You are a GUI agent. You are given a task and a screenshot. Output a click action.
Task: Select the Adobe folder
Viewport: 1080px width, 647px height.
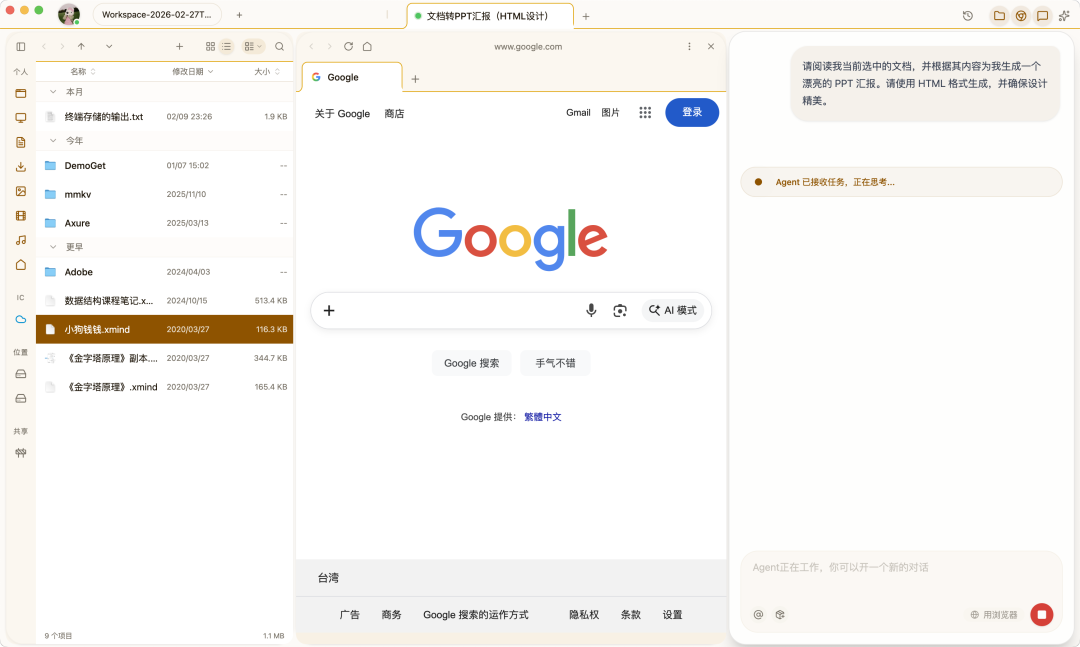coord(164,272)
